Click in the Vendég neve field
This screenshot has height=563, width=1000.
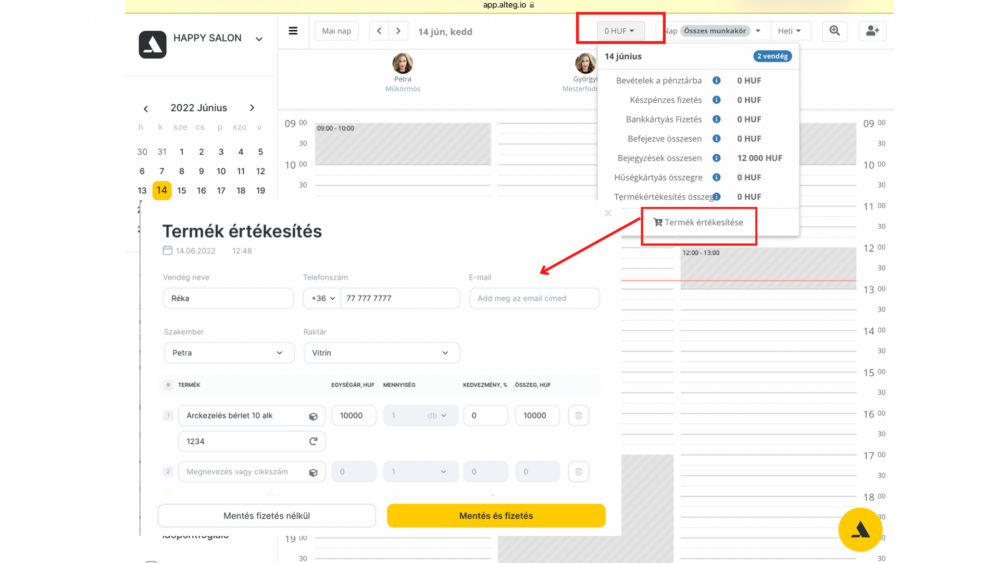click(228, 298)
